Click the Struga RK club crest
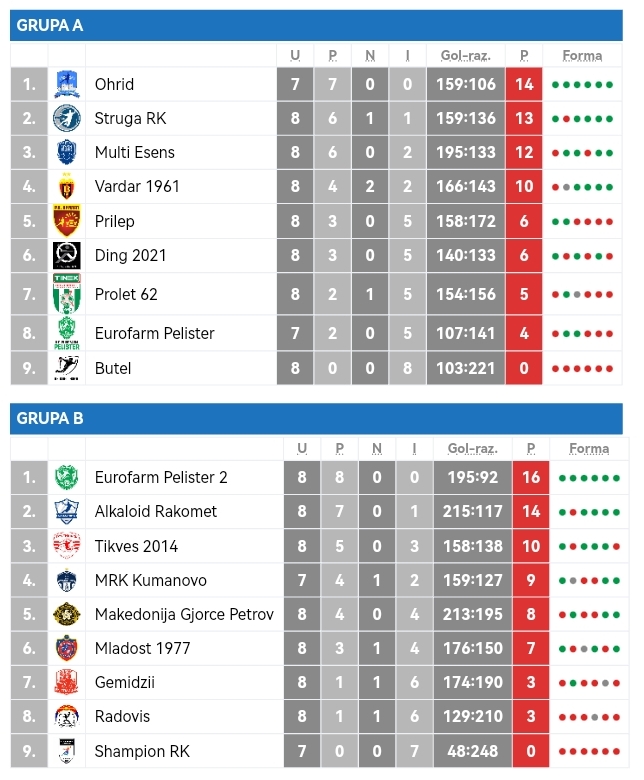Viewport: 644px width, 780px height. coord(66,118)
